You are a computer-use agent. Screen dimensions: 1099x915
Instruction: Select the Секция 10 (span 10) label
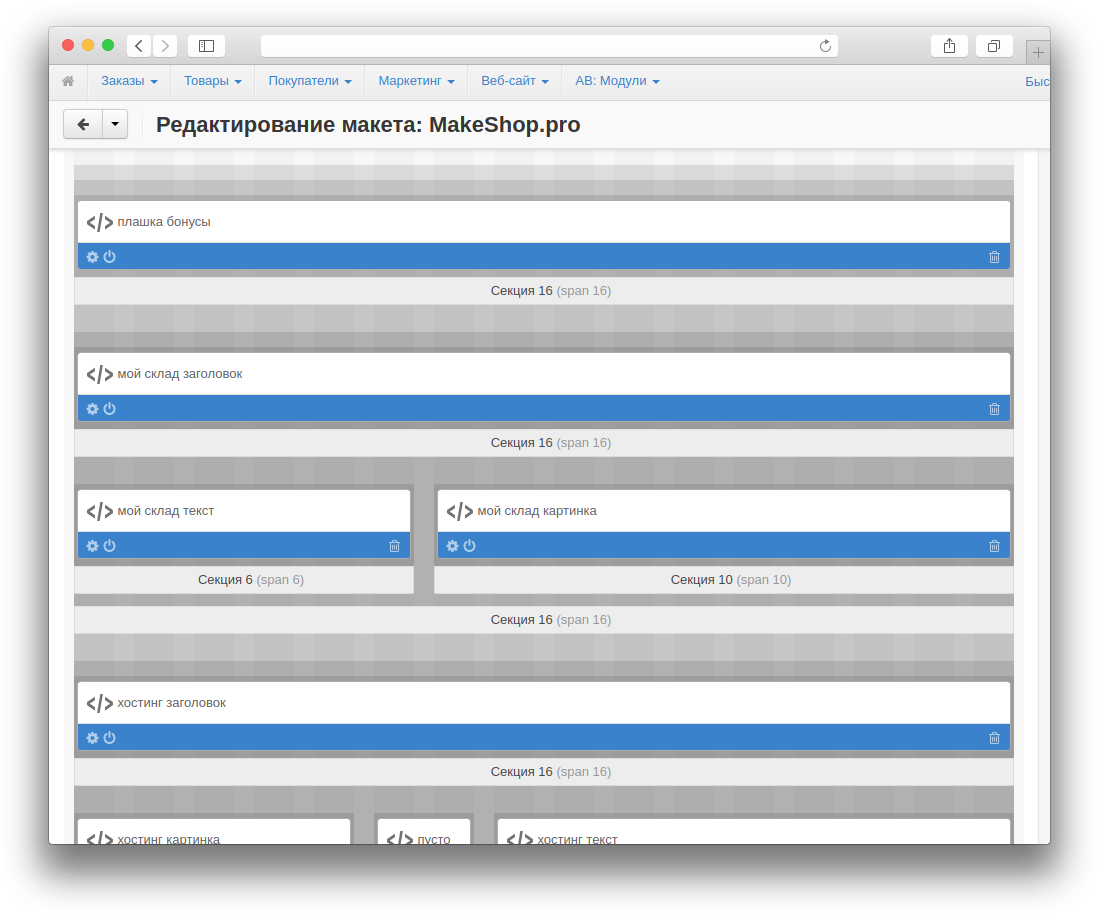point(731,580)
